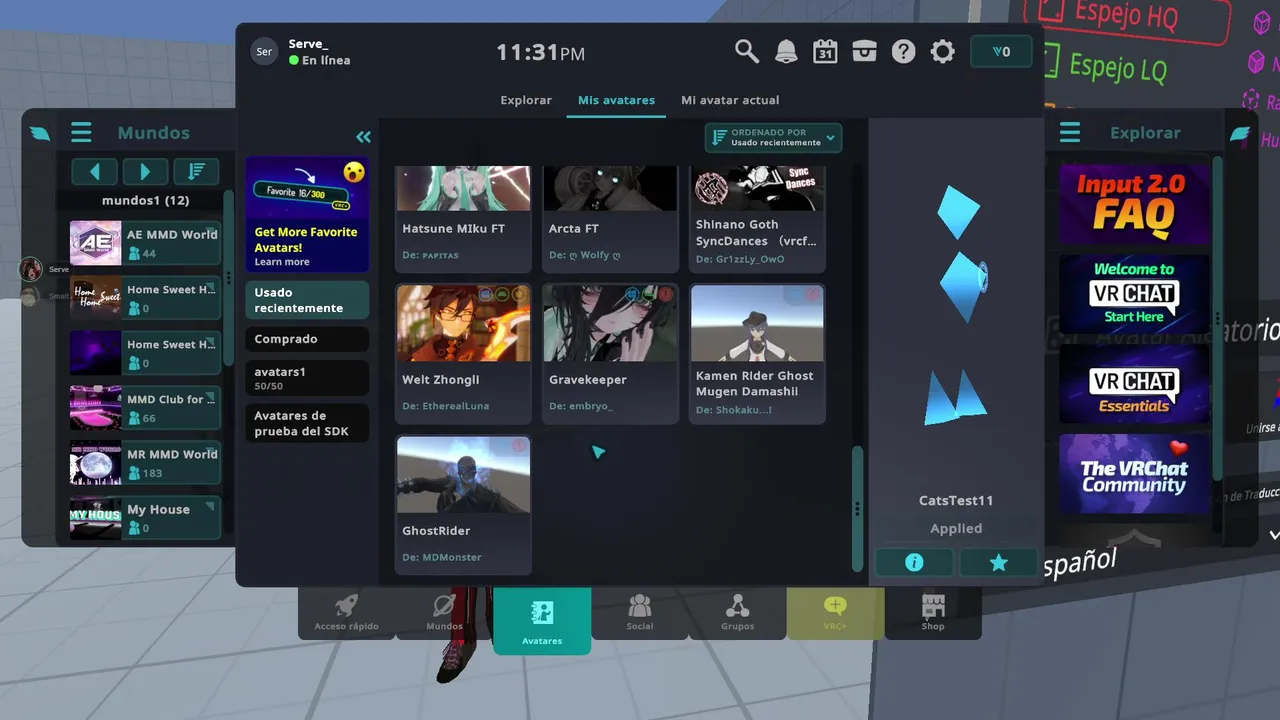The width and height of the screenshot is (1280, 720).
Task: Collapse sidebar with double-chevron icon
Action: pos(363,137)
